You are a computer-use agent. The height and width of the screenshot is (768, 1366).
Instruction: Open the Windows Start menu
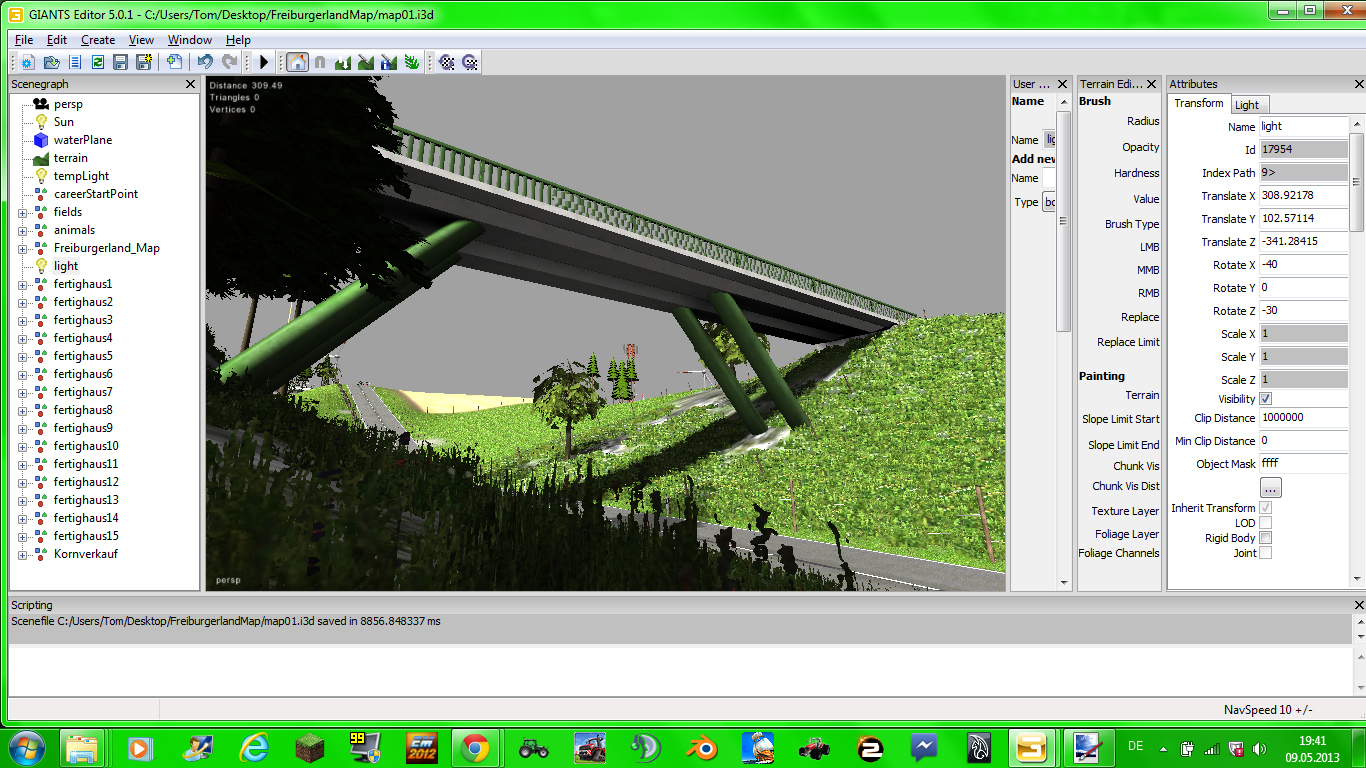click(28, 747)
